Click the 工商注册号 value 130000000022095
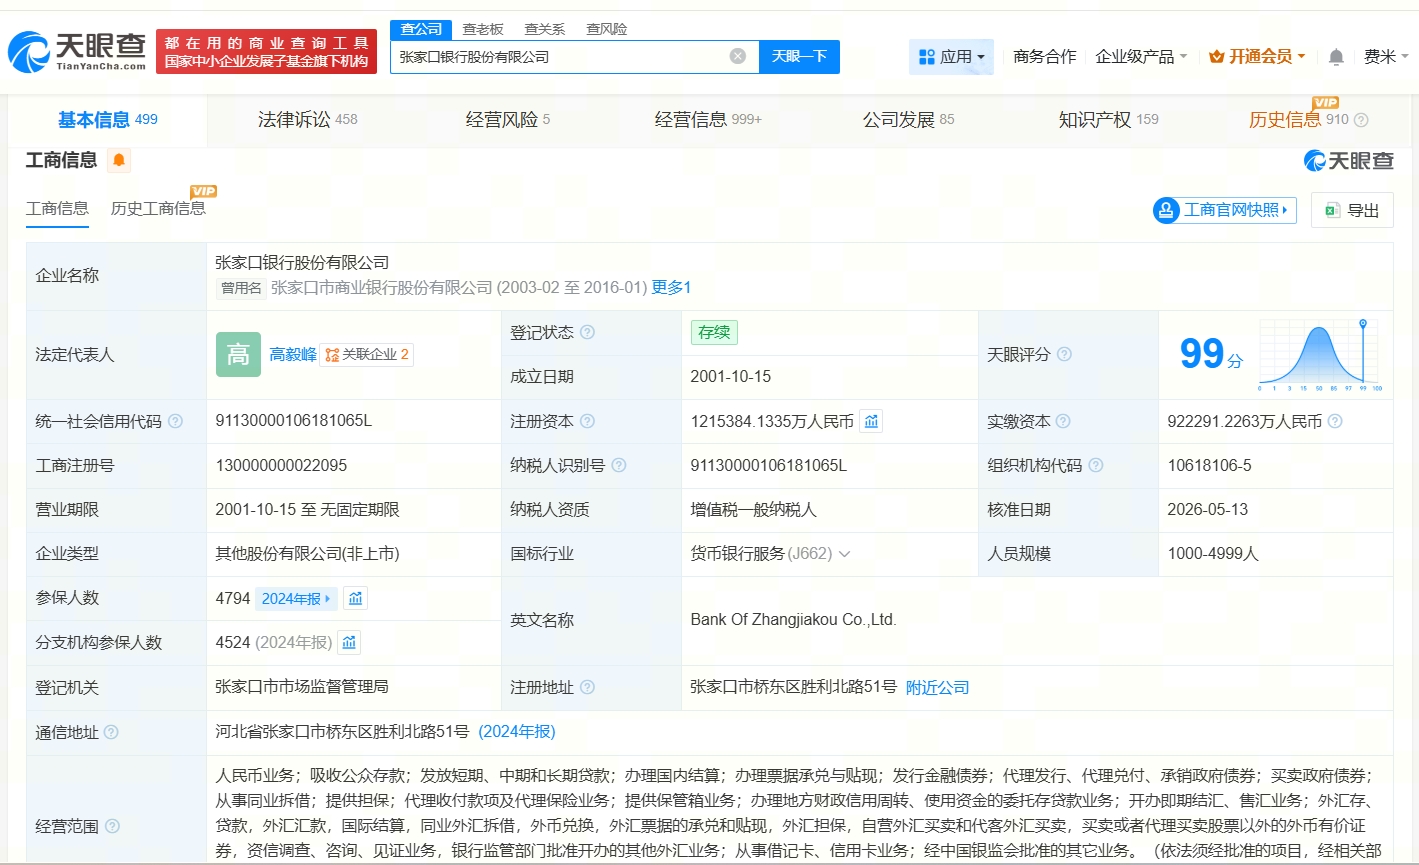The image size is (1419, 865). point(282,466)
